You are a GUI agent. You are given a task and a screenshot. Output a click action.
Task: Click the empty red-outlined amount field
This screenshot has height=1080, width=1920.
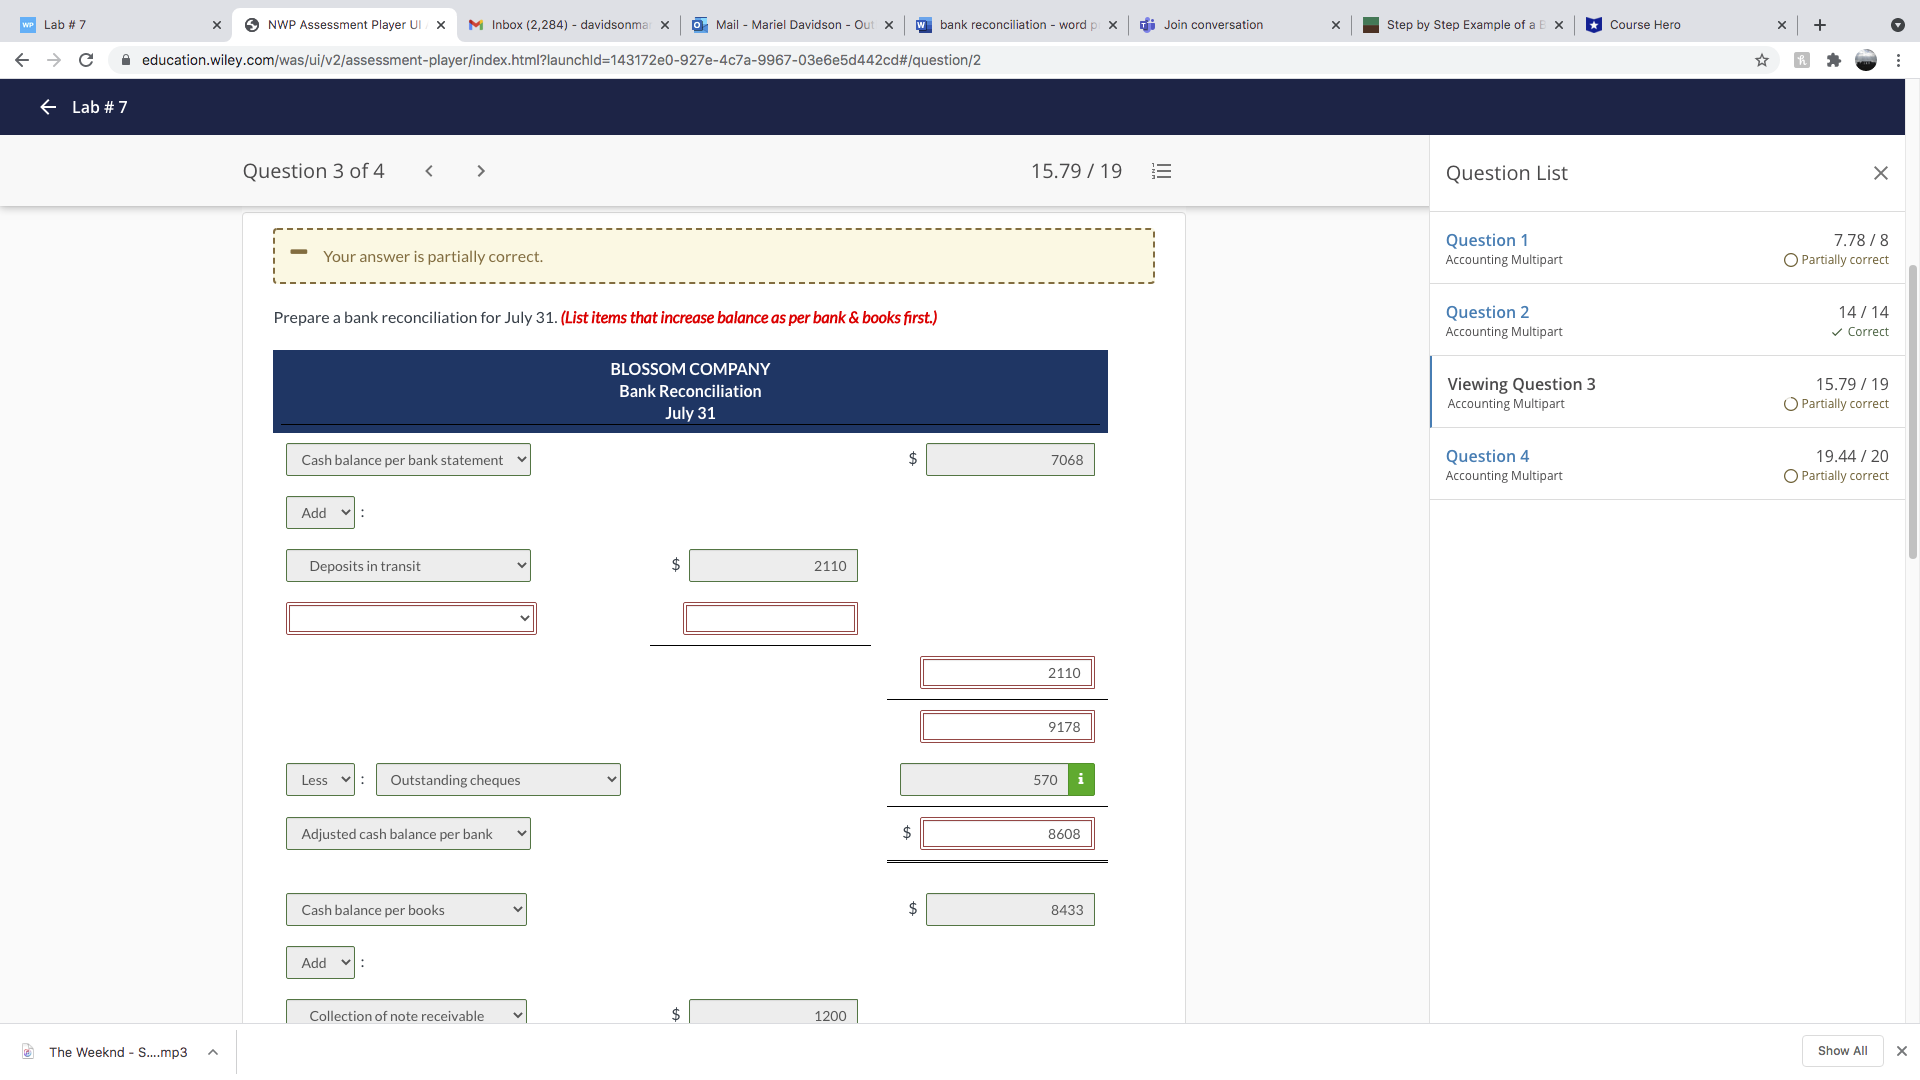coord(770,619)
